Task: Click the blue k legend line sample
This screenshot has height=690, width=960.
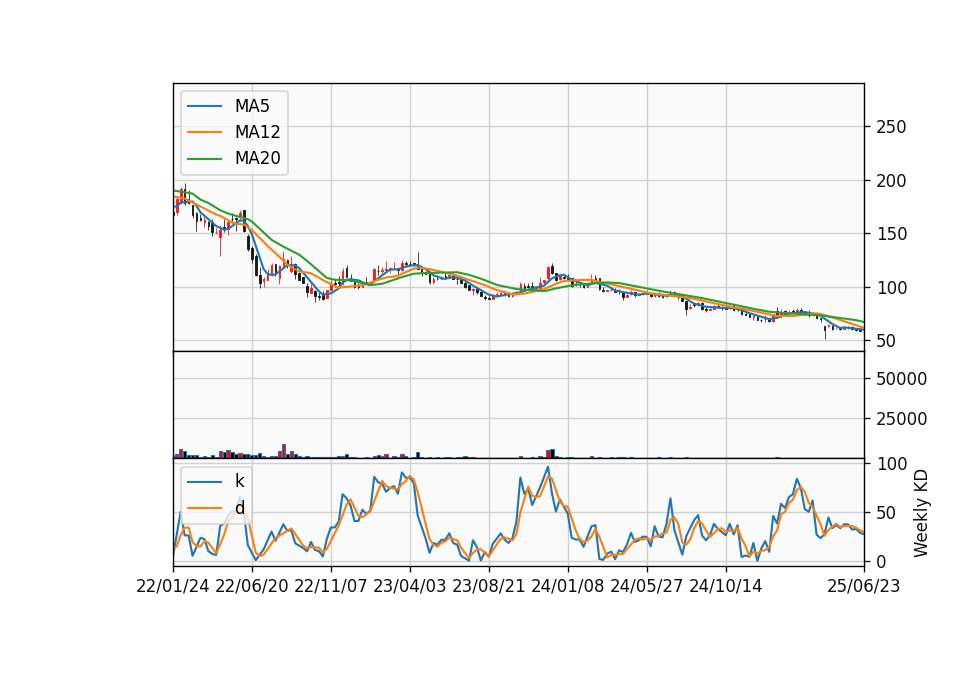Action: tap(204, 481)
